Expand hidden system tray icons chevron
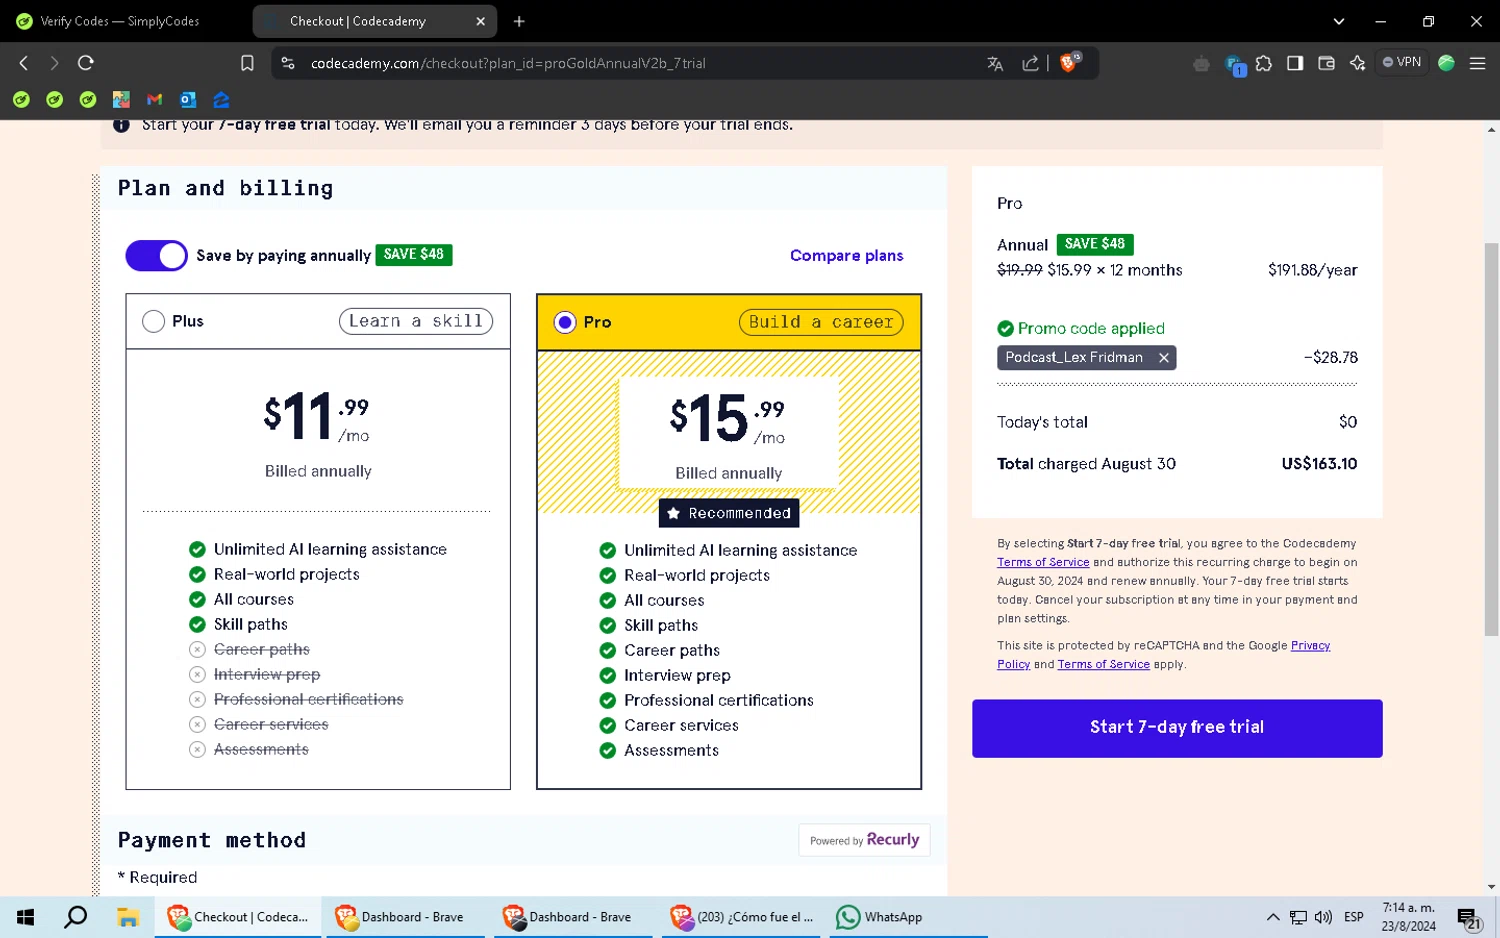 (x=1272, y=917)
